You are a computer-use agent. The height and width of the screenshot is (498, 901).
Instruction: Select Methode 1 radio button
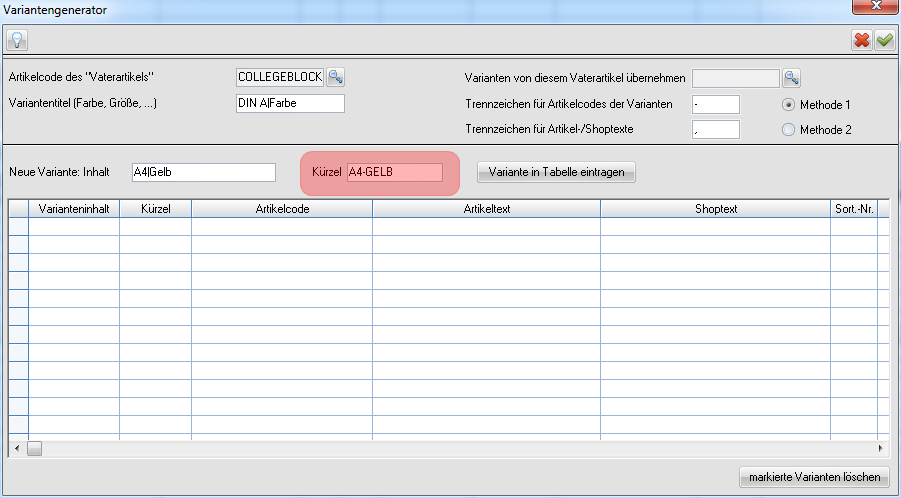pyautogui.click(x=788, y=104)
